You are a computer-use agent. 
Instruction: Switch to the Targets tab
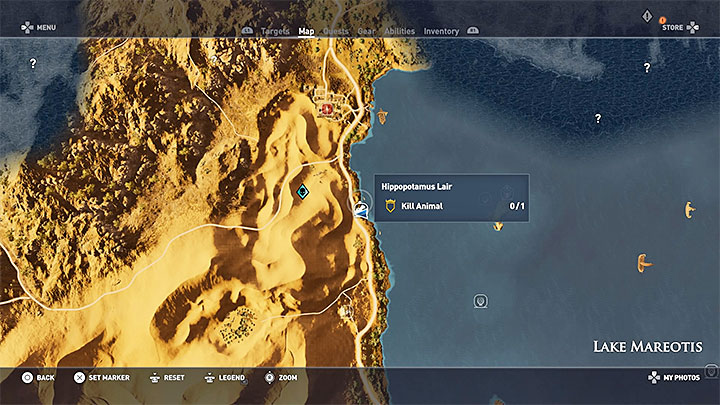coord(275,31)
